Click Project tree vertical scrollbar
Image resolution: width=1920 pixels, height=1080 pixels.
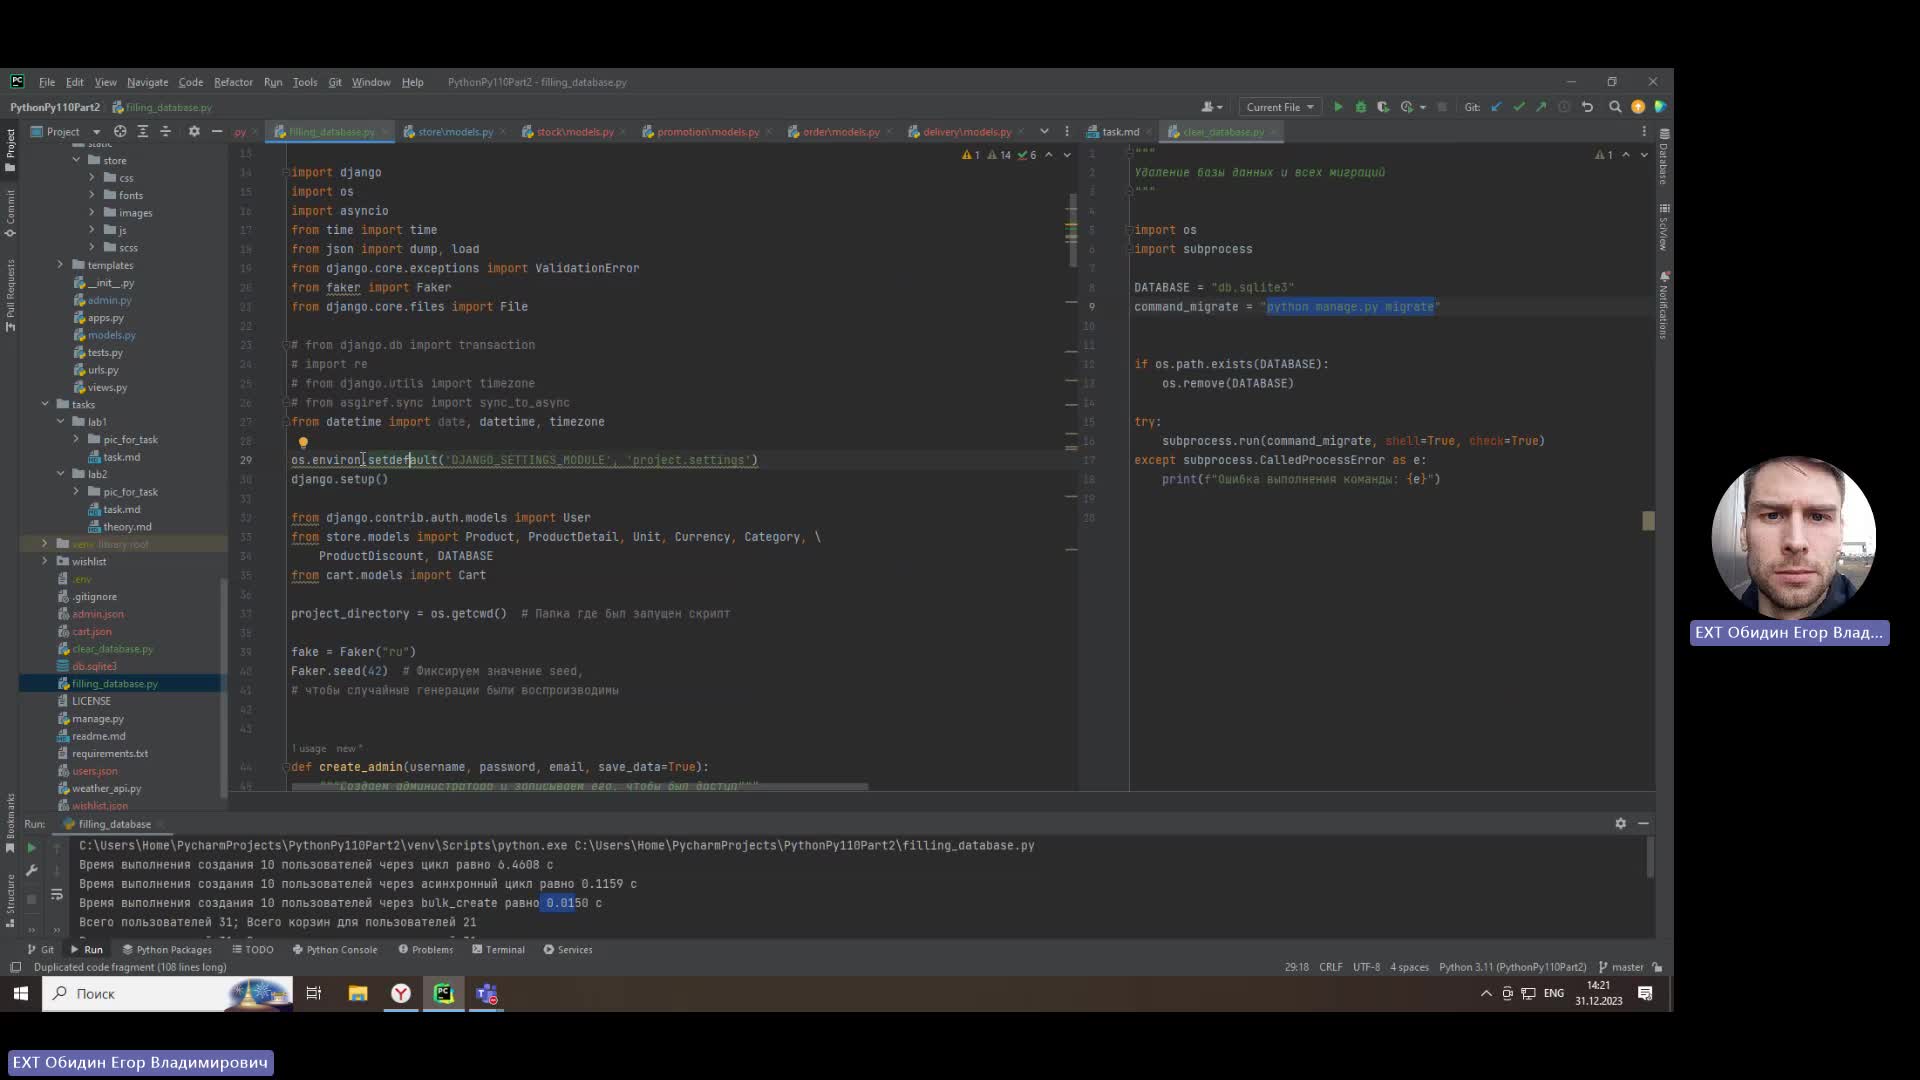tap(224, 690)
